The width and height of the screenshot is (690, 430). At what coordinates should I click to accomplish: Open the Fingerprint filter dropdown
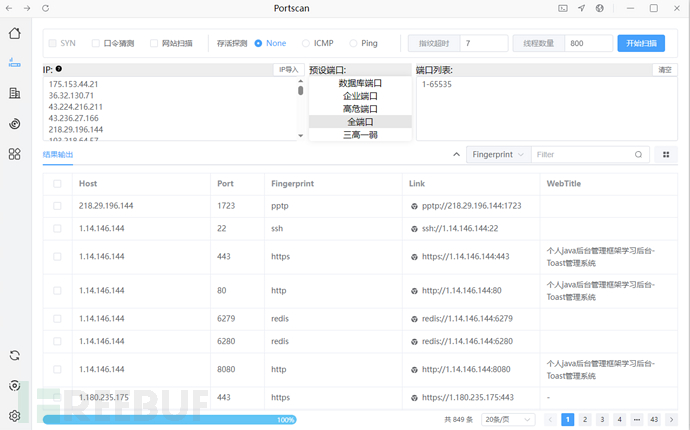tap(498, 154)
